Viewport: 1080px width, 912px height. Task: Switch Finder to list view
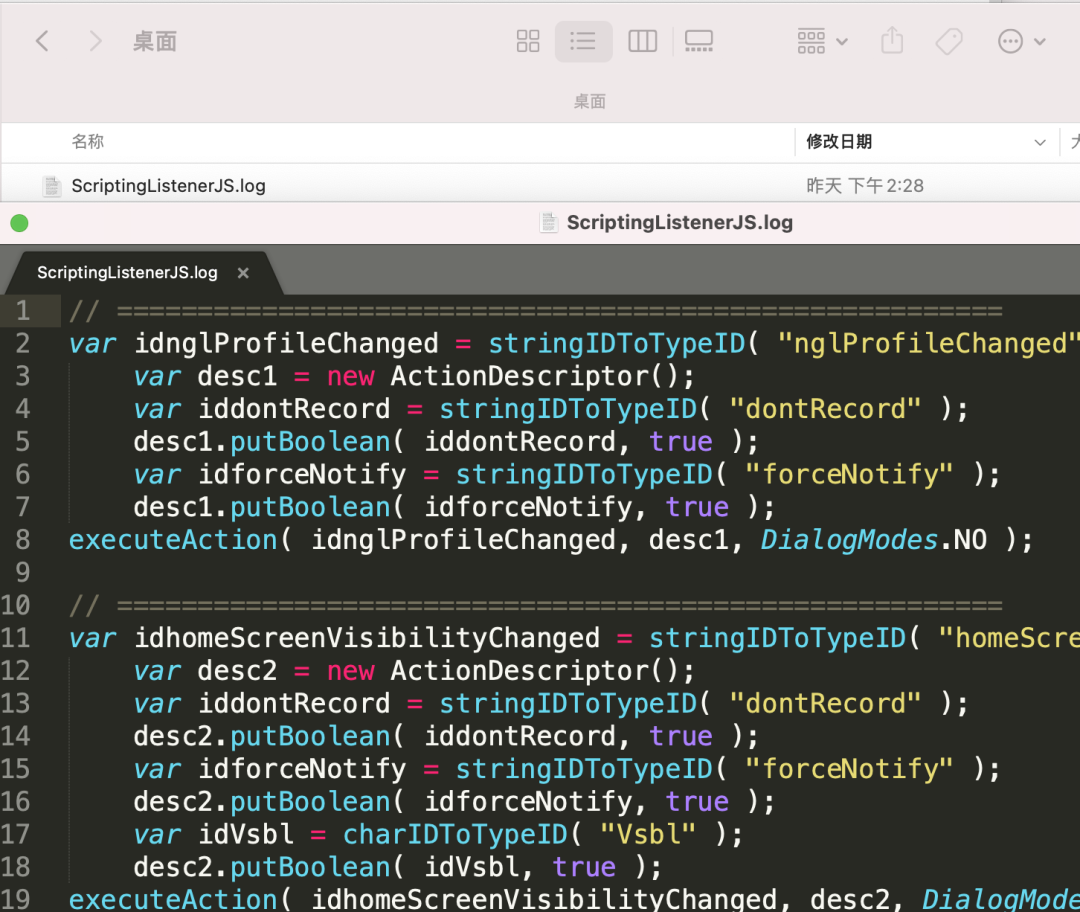coord(583,41)
